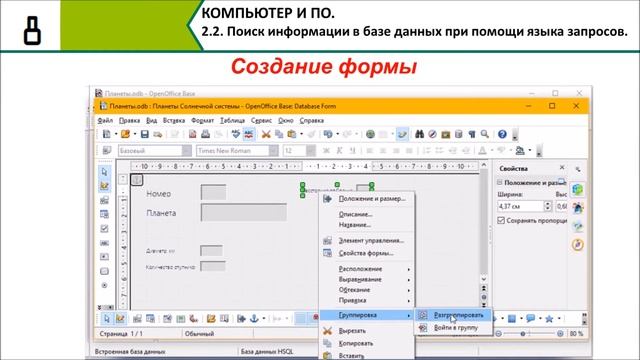Click the Планета text field on the form
This screenshot has height=360, width=640.
(x=244, y=213)
